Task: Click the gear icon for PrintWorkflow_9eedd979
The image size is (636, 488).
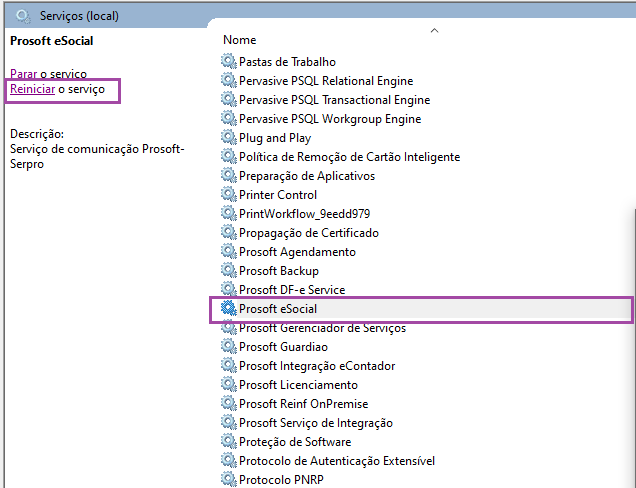Action: point(229,214)
